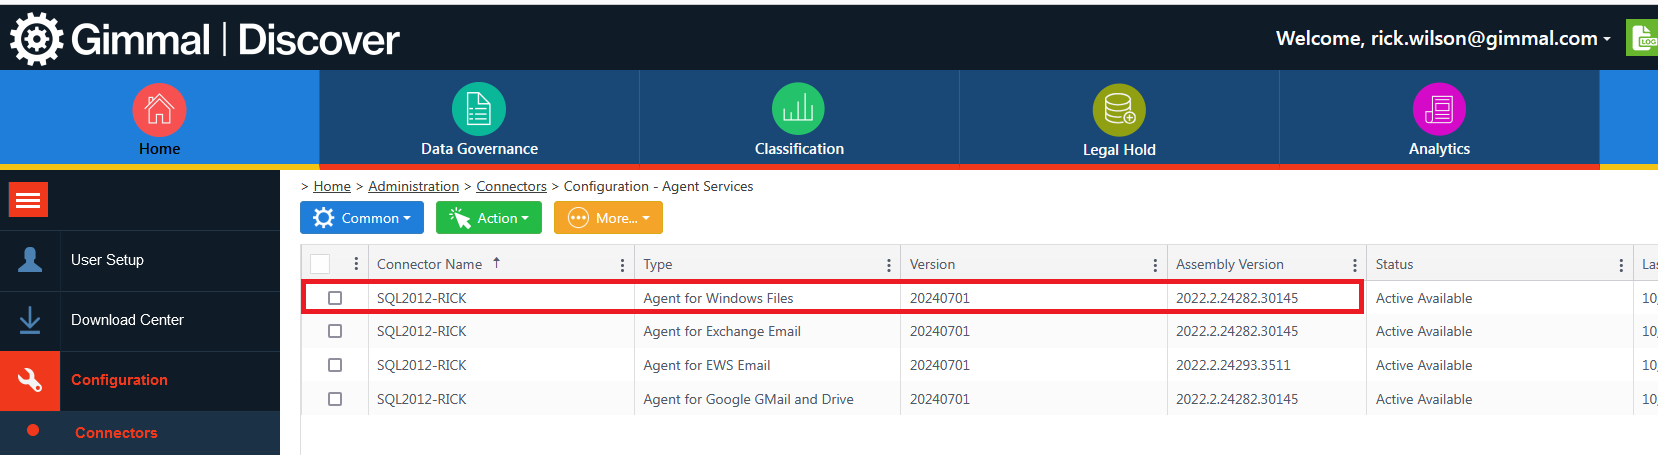Open the Analytics magenta icon
Screen dimensions: 1658x455
[1439, 110]
